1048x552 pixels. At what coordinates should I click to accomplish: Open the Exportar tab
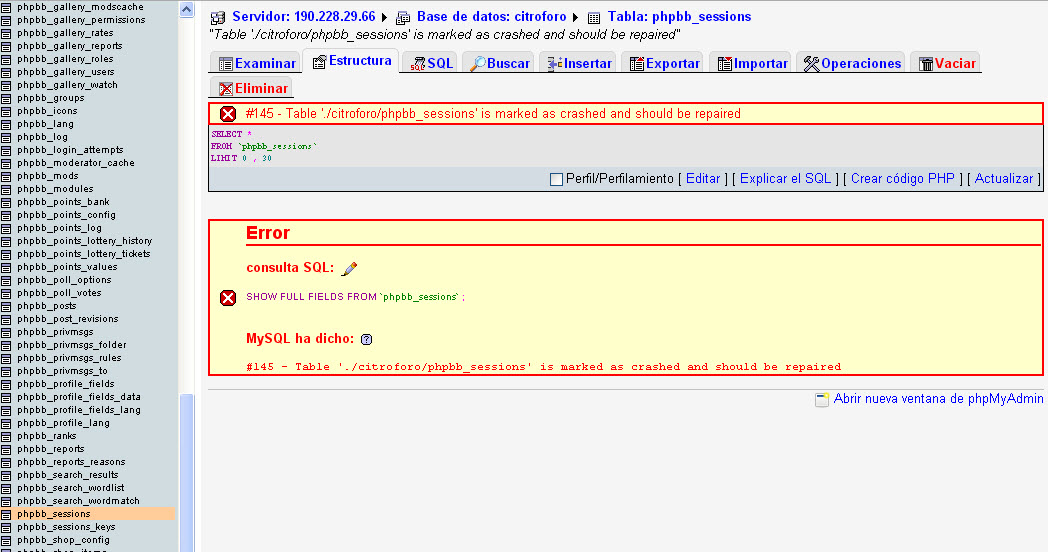click(664, 63)
